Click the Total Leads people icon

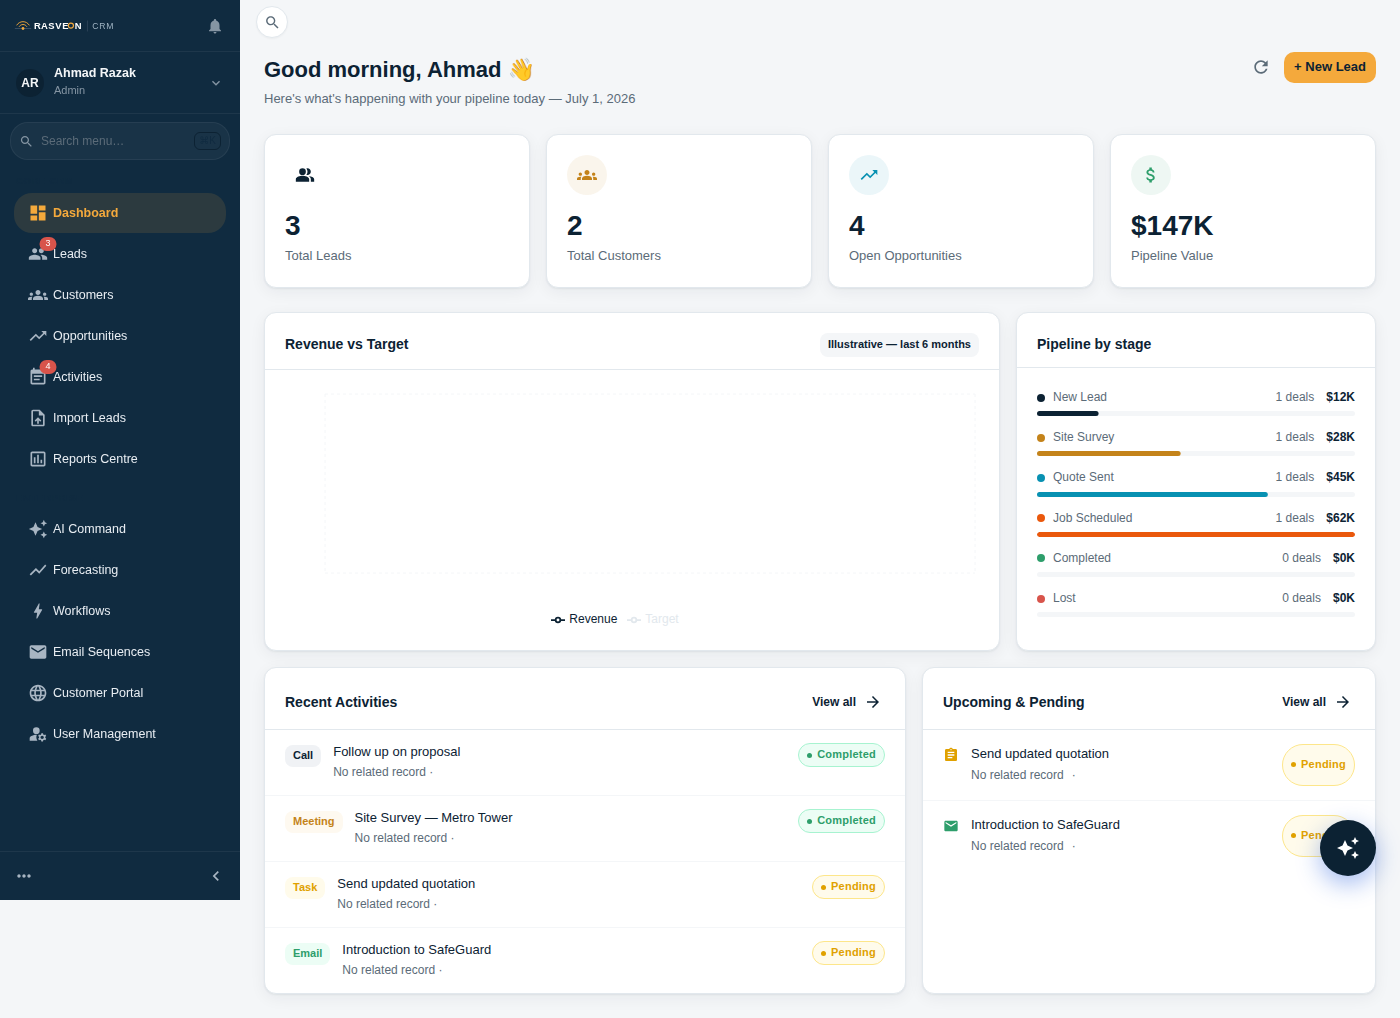[x=305, y=175]
